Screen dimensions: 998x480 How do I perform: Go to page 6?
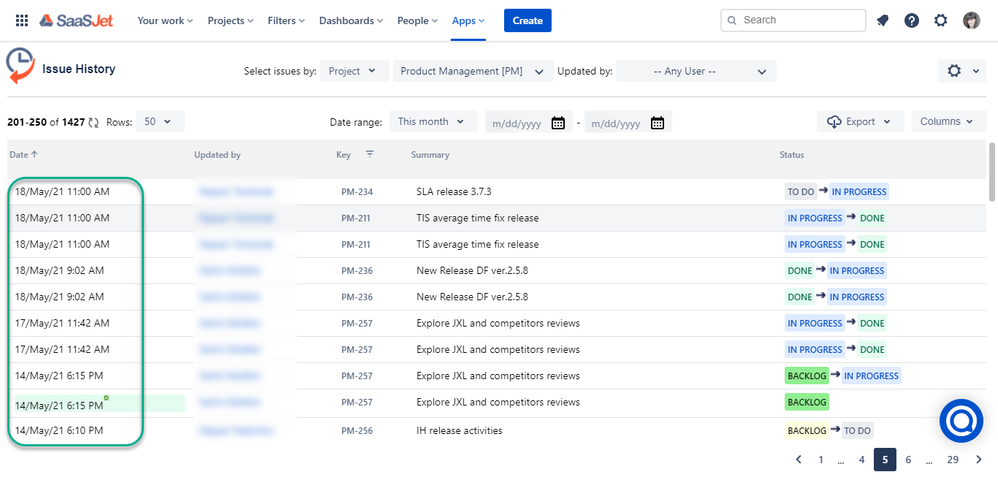coord(908,460)
